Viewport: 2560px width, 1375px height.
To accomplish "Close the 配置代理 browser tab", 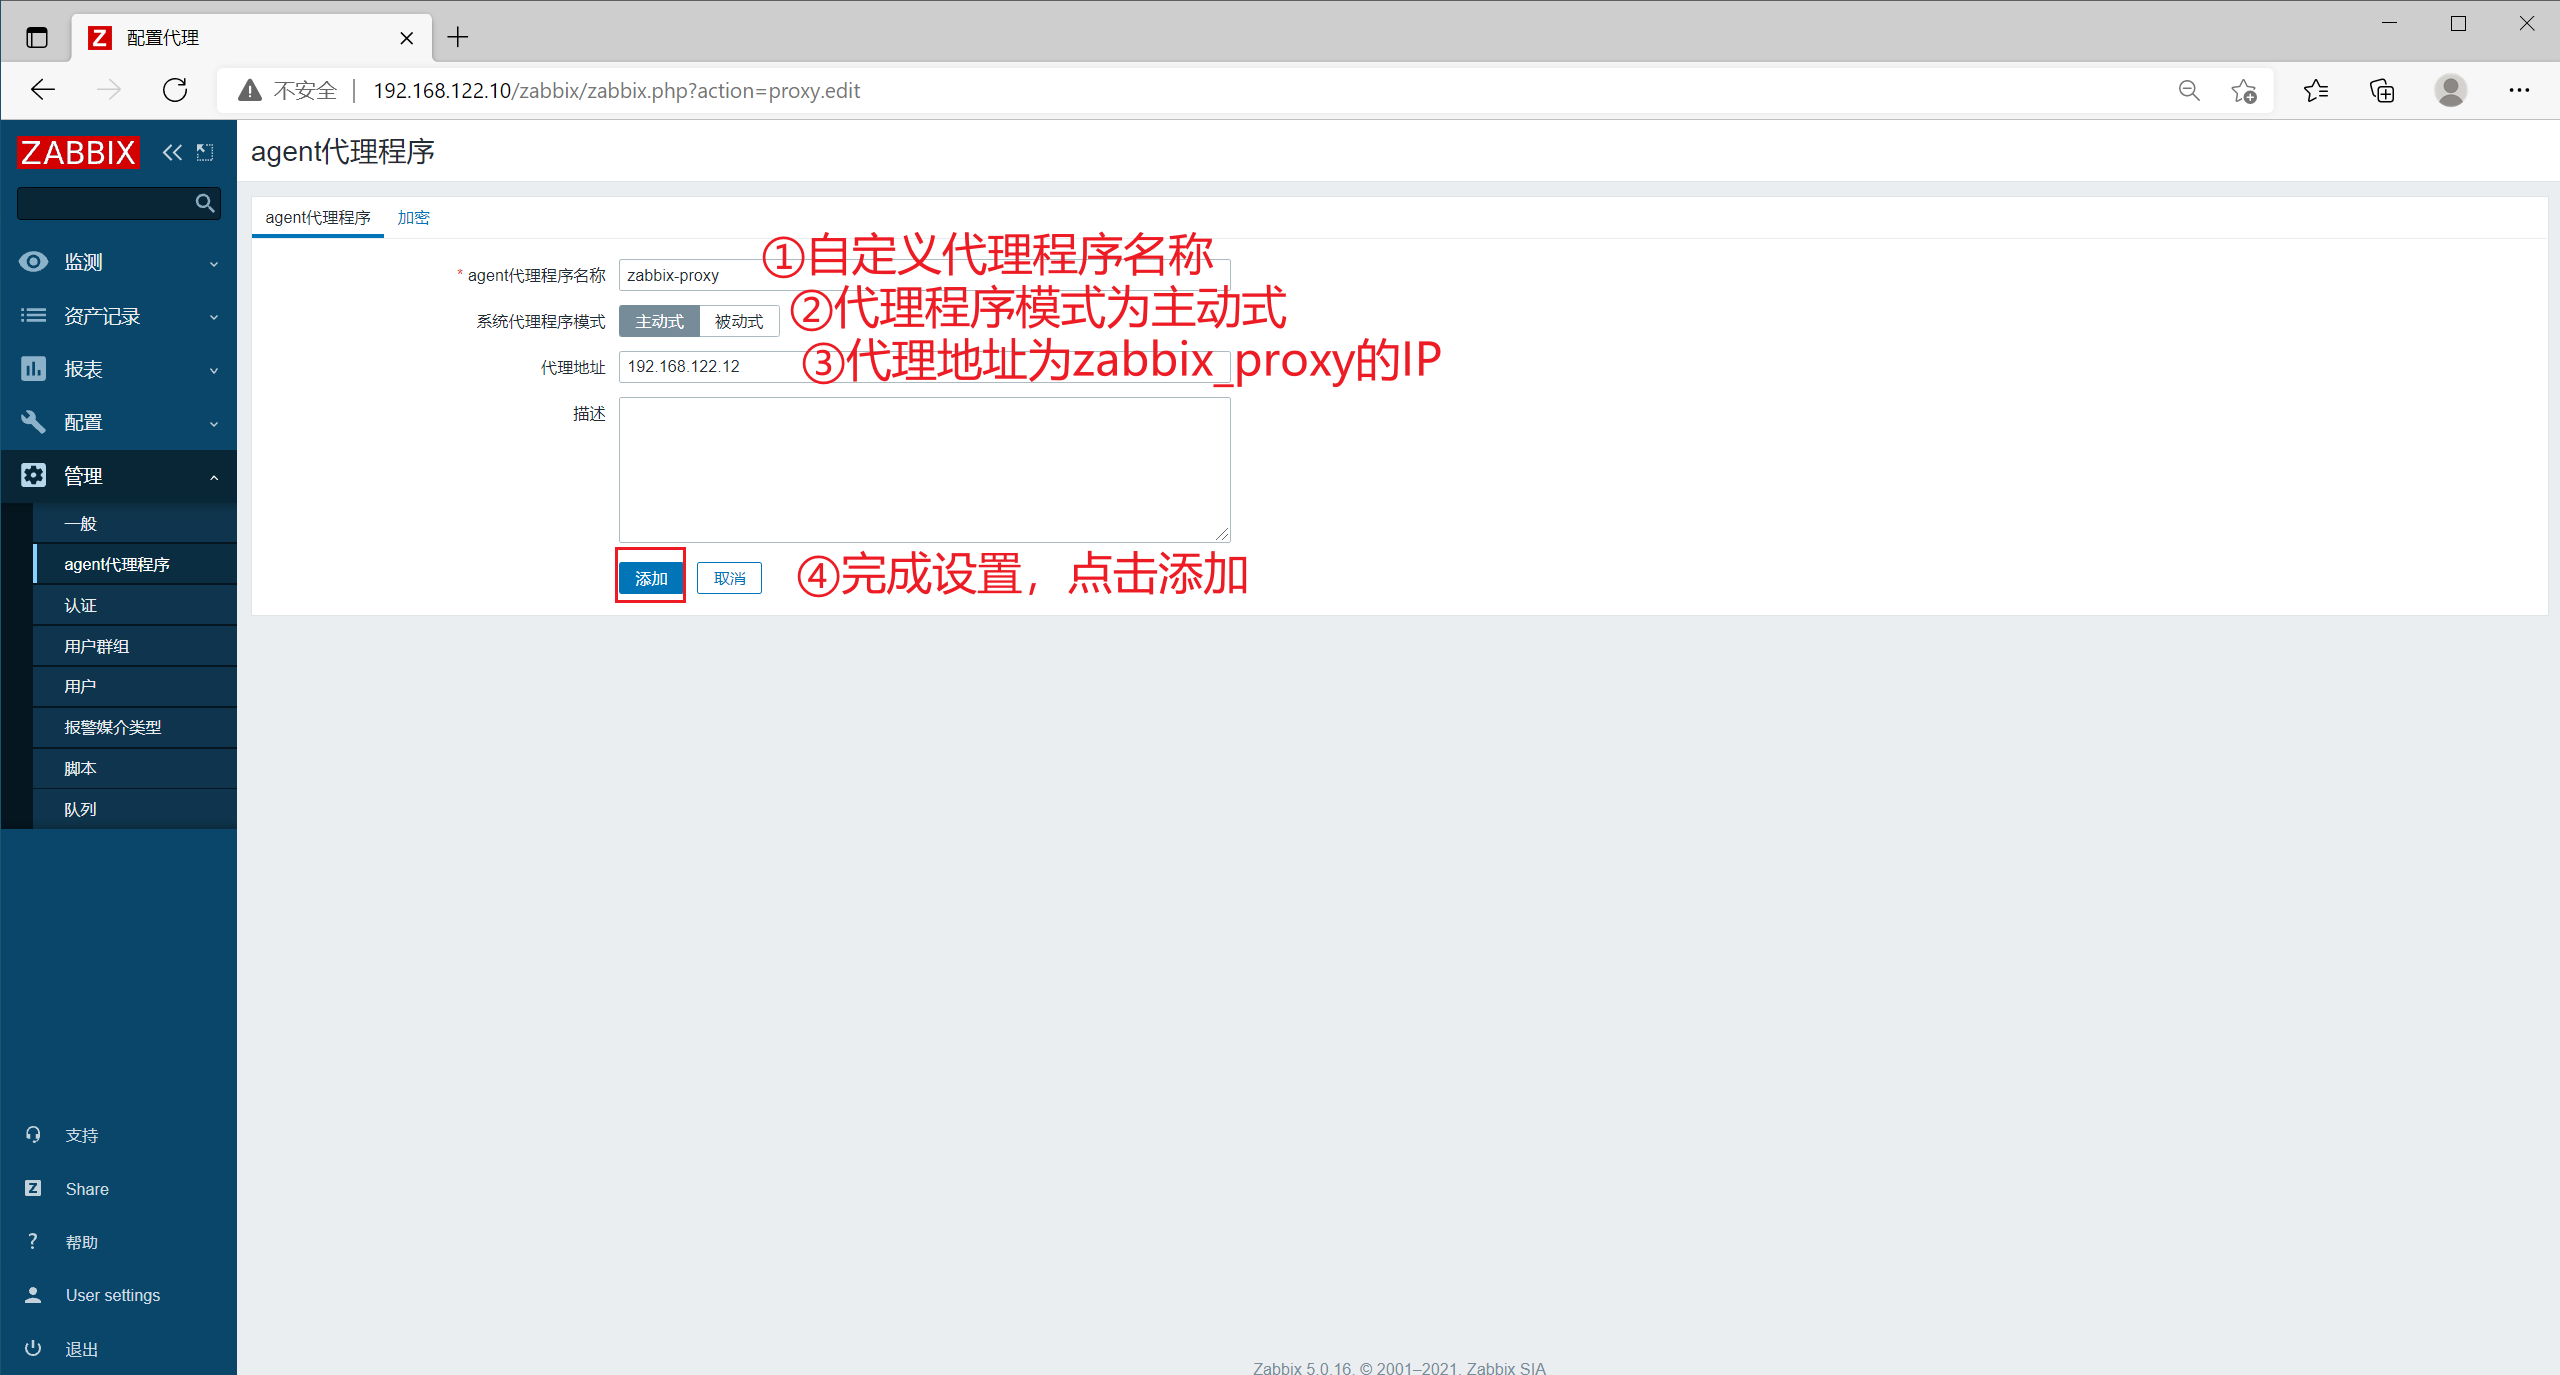I will click(406, 38).
